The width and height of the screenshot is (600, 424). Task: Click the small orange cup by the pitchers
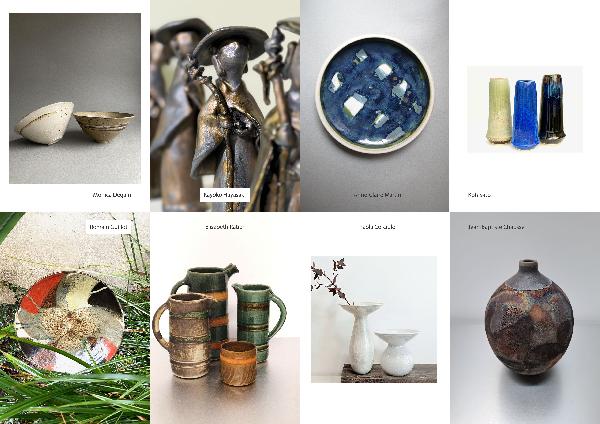pos(238,363)
